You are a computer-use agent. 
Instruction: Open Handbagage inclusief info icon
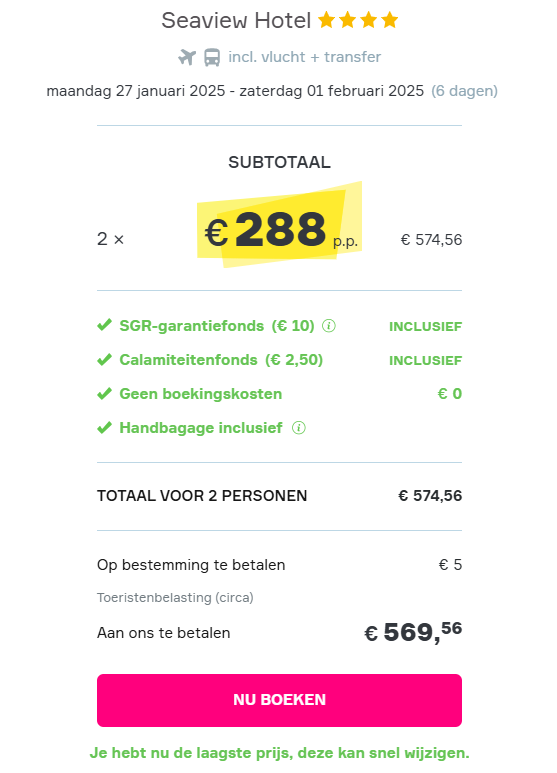[299, 428]
